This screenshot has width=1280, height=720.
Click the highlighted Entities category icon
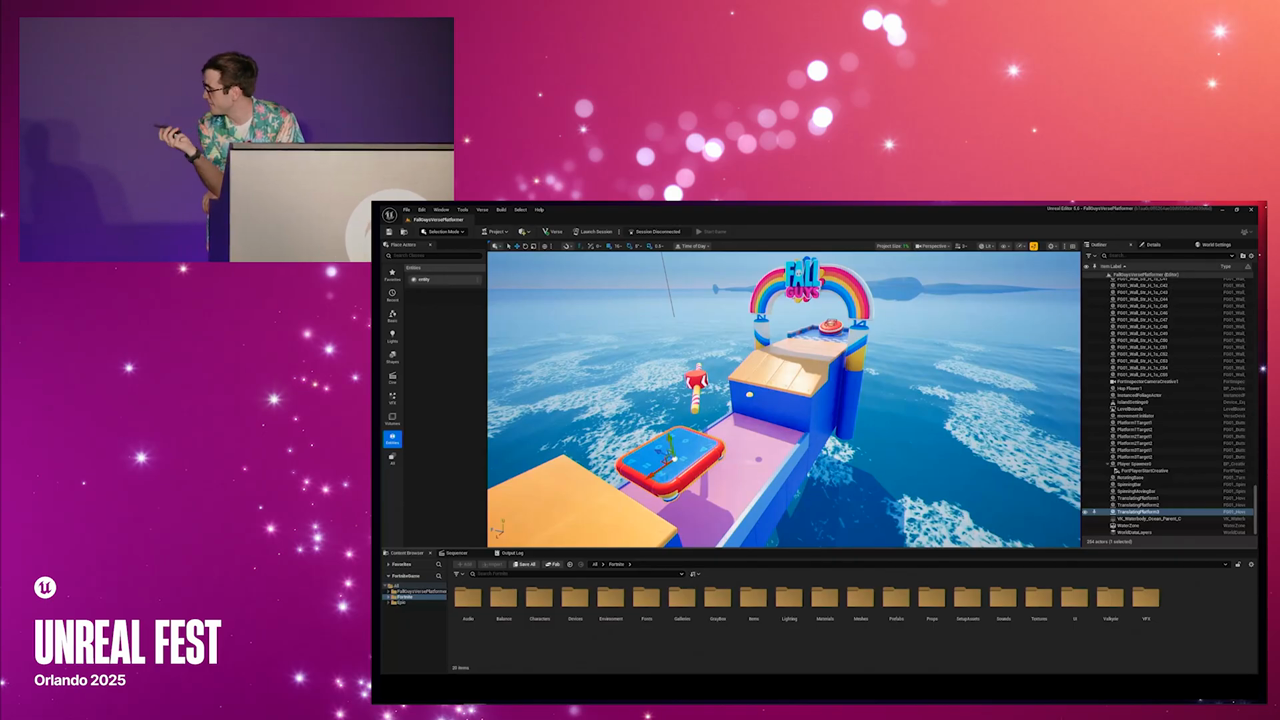point(392,438)
